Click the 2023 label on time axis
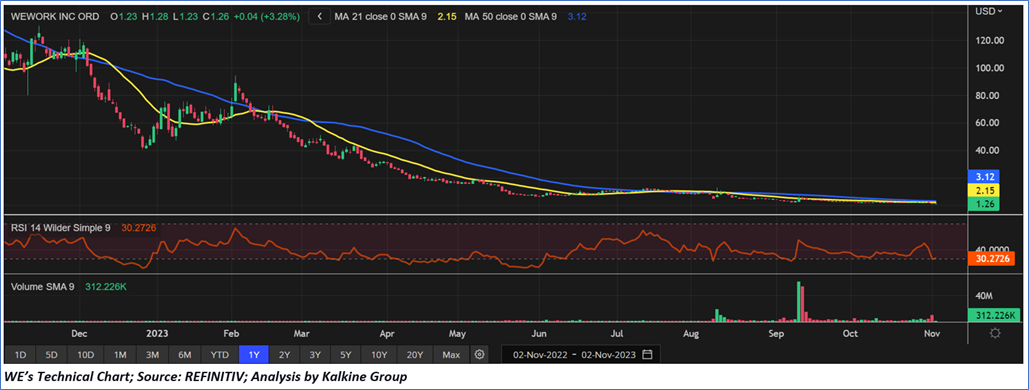 click(158, 334)
